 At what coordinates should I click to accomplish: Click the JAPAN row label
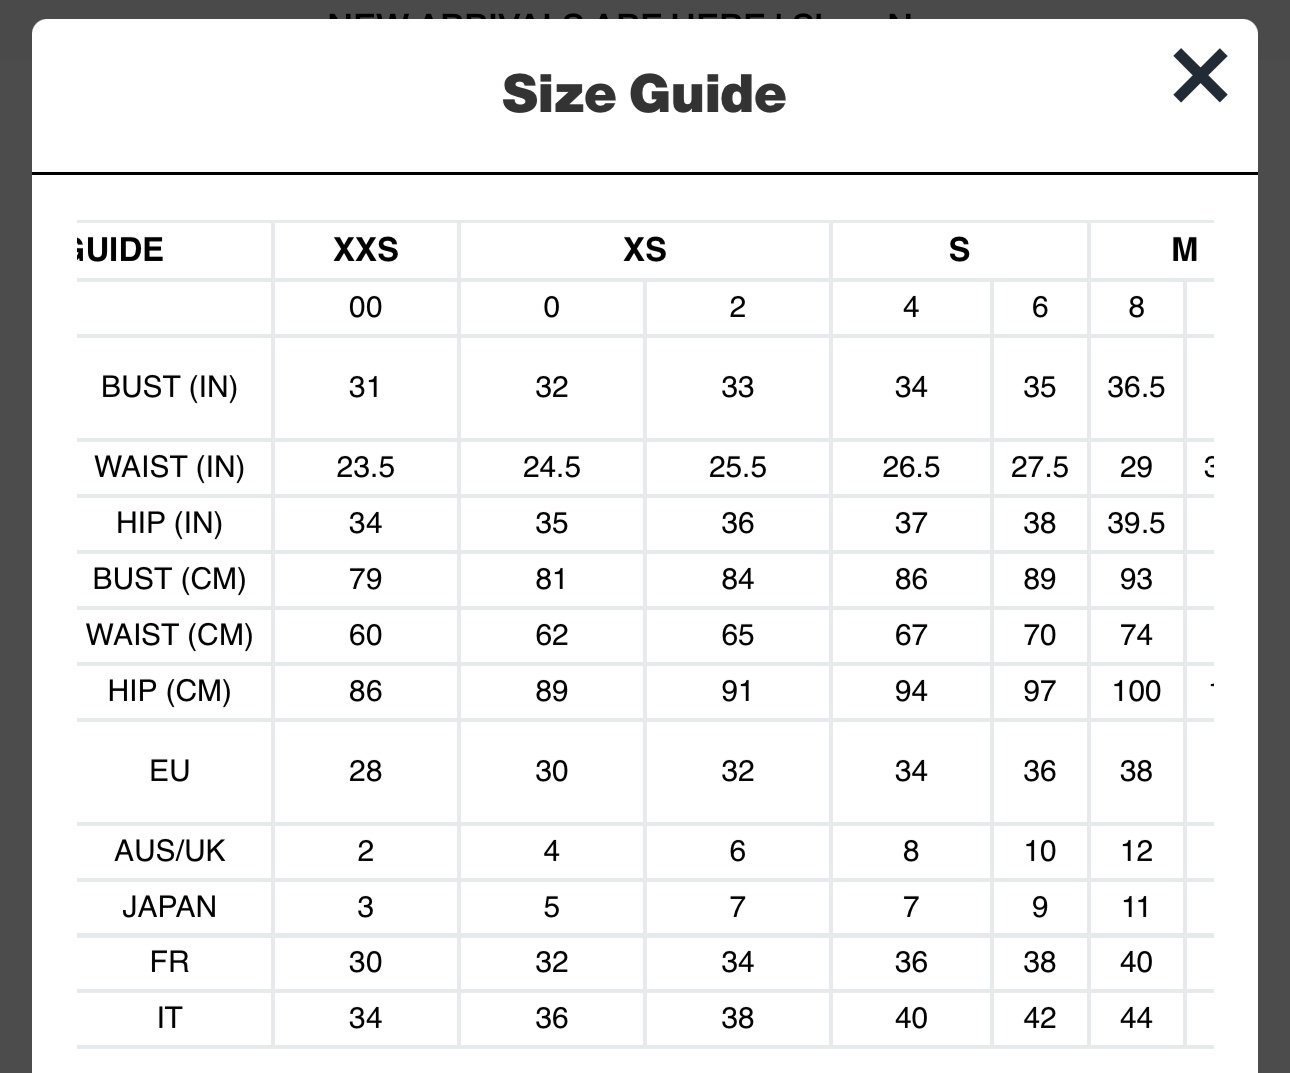[x=170, y=907]
